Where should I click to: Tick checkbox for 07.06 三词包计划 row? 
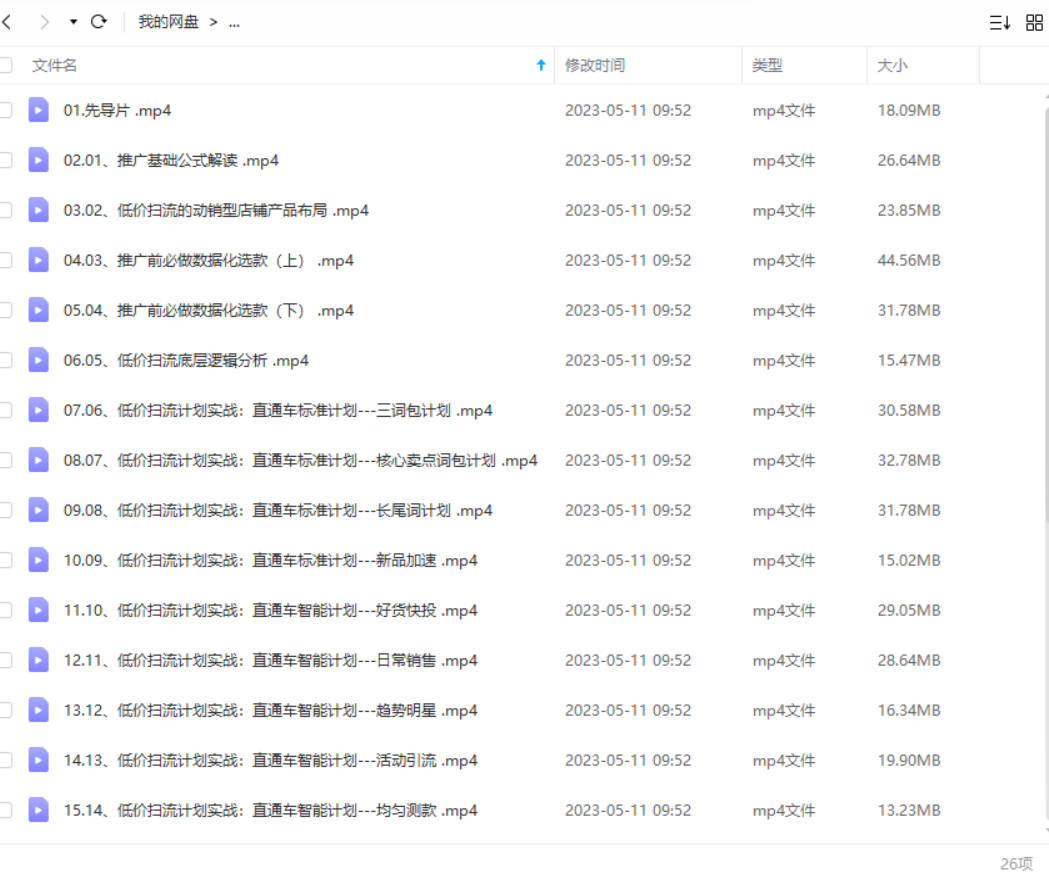click(5, 410)
